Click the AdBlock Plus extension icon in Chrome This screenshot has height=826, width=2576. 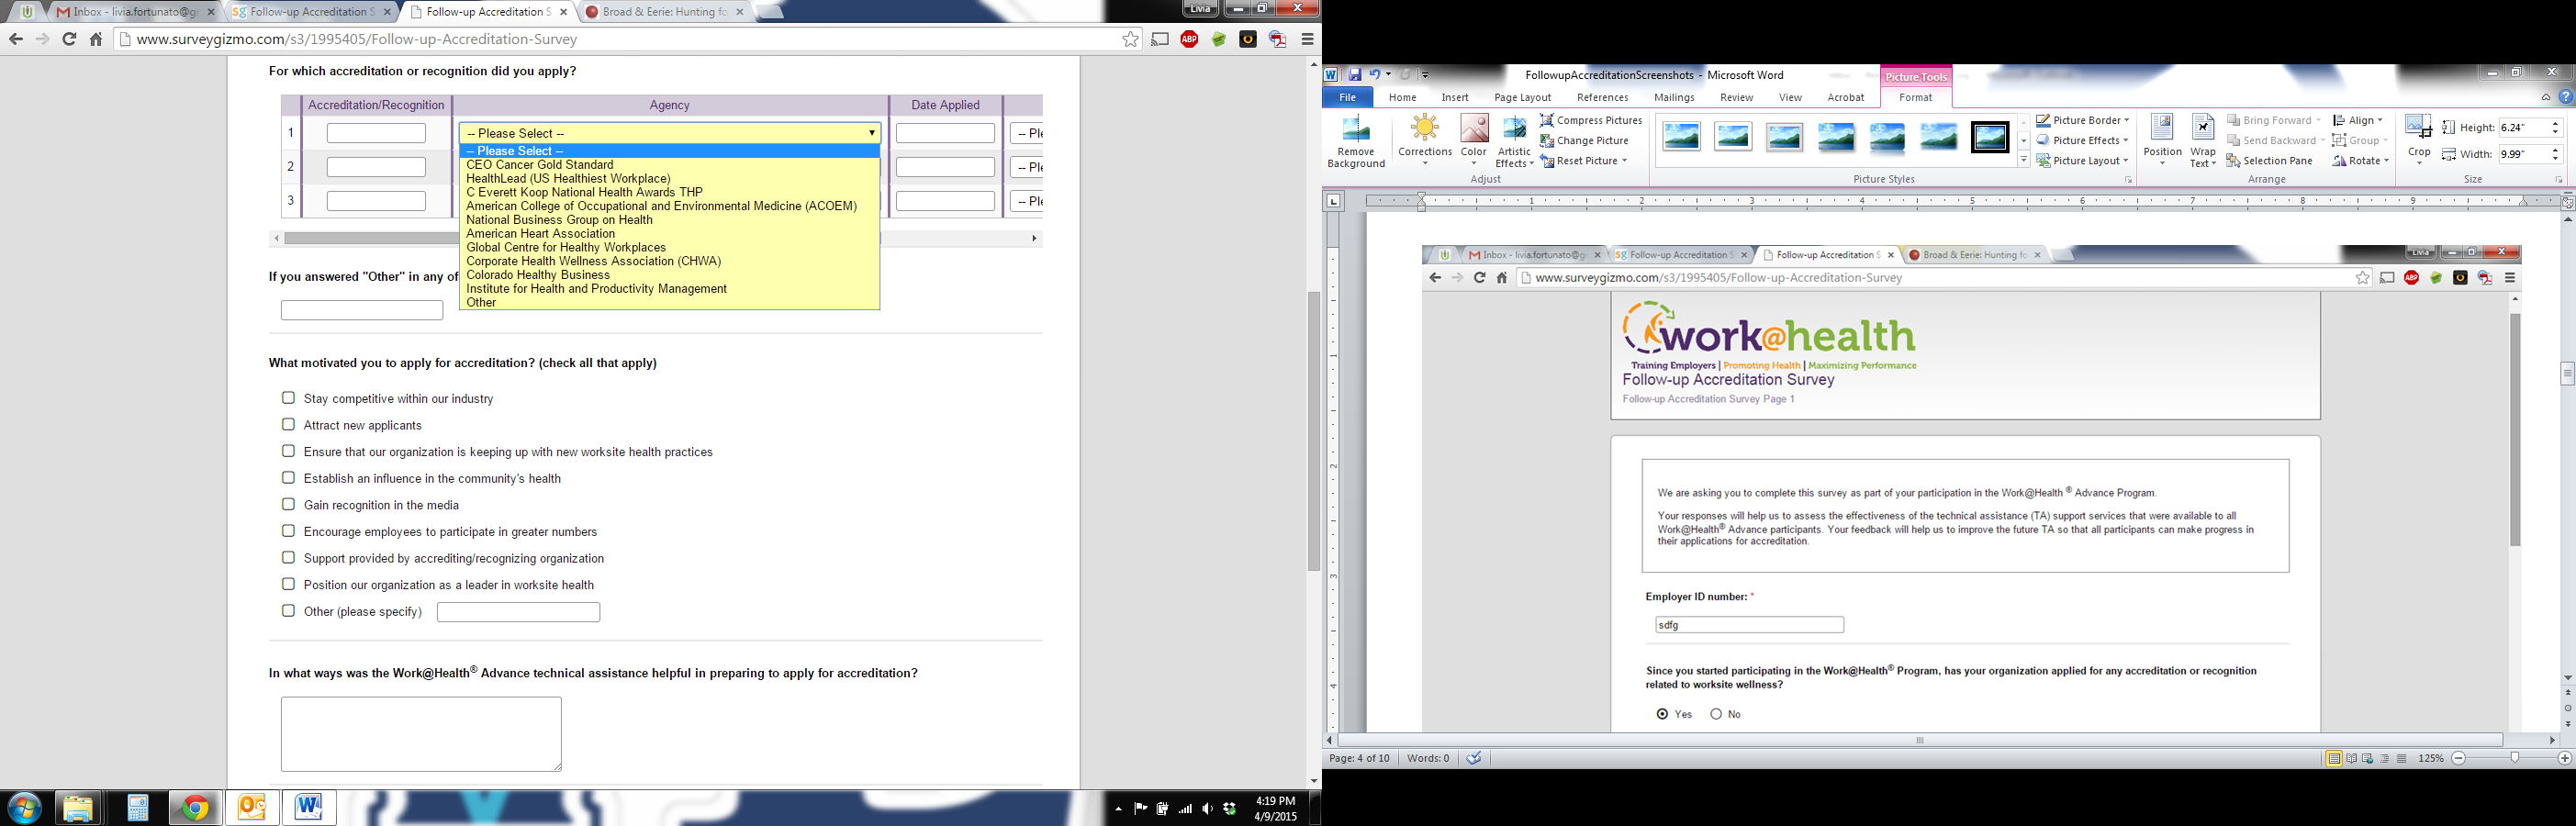click(x=1189, y=39)
